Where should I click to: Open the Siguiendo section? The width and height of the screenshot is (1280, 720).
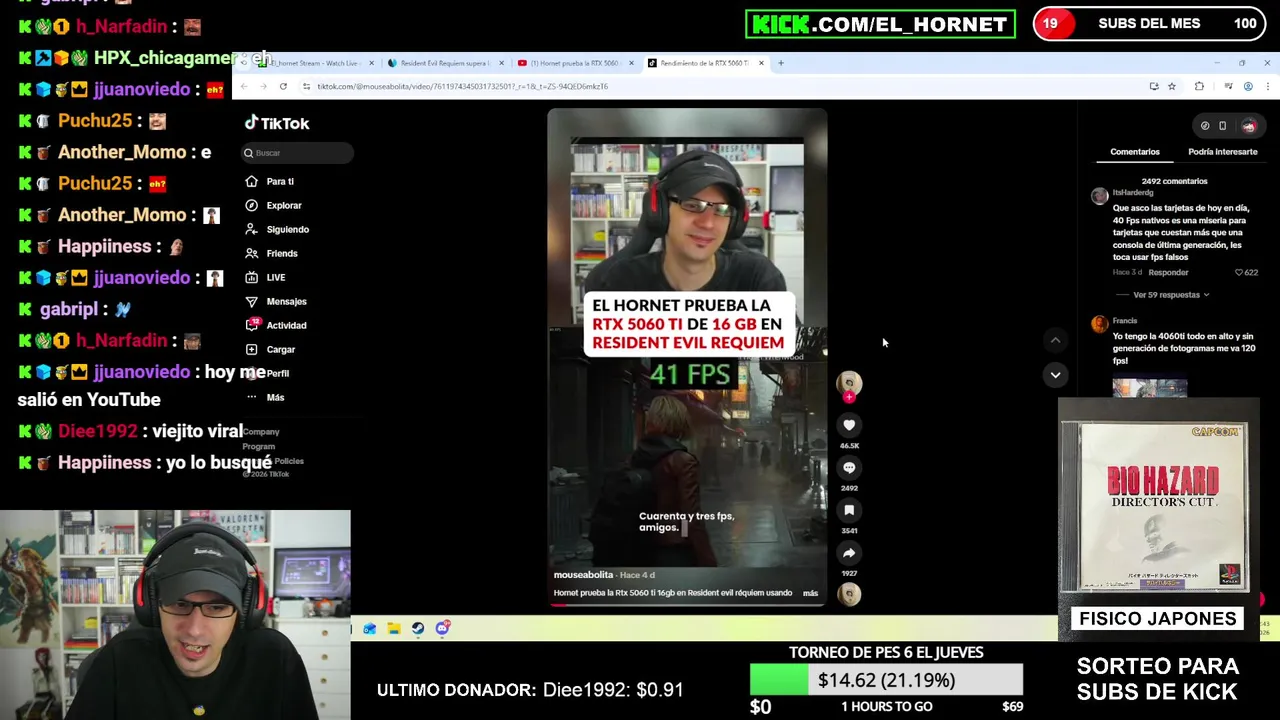[288, 230]
